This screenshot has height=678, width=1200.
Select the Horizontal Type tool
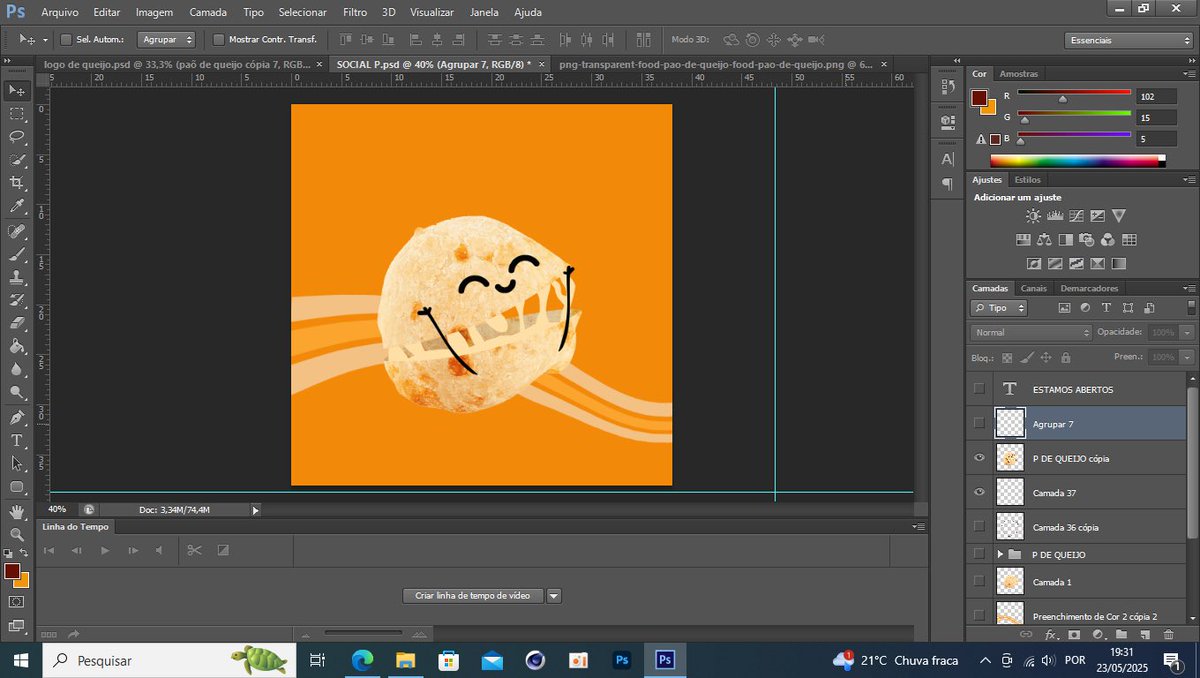[17, 440]
